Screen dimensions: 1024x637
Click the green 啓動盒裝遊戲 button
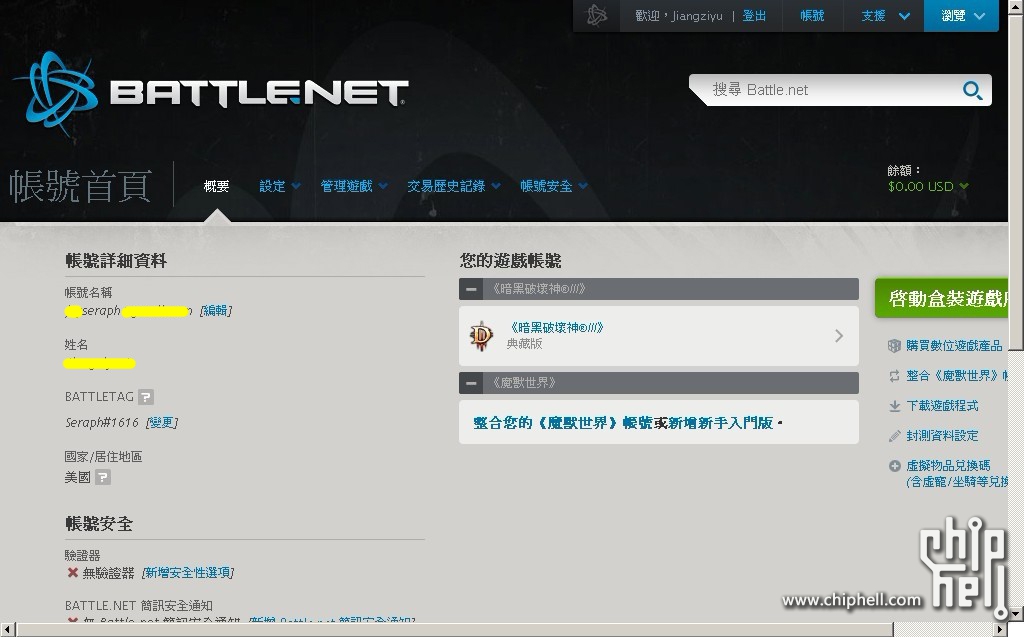click(x=942, y=299)
